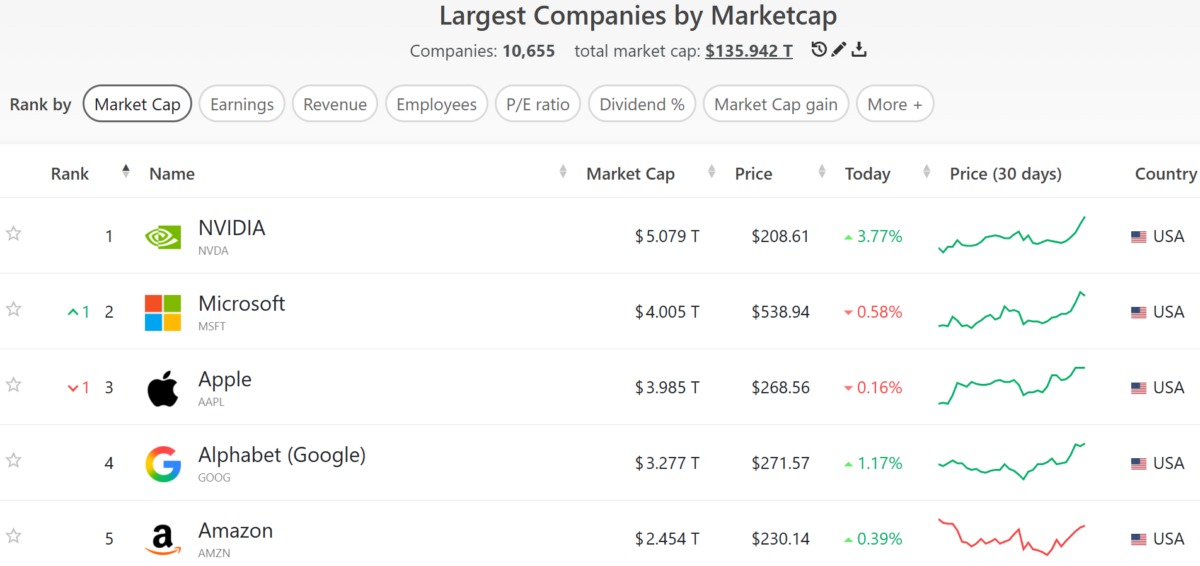Image resolution: width=1200 pixels, height=566 pixels.
Task: Click the pencil edit icon
Action: [839, 50]
